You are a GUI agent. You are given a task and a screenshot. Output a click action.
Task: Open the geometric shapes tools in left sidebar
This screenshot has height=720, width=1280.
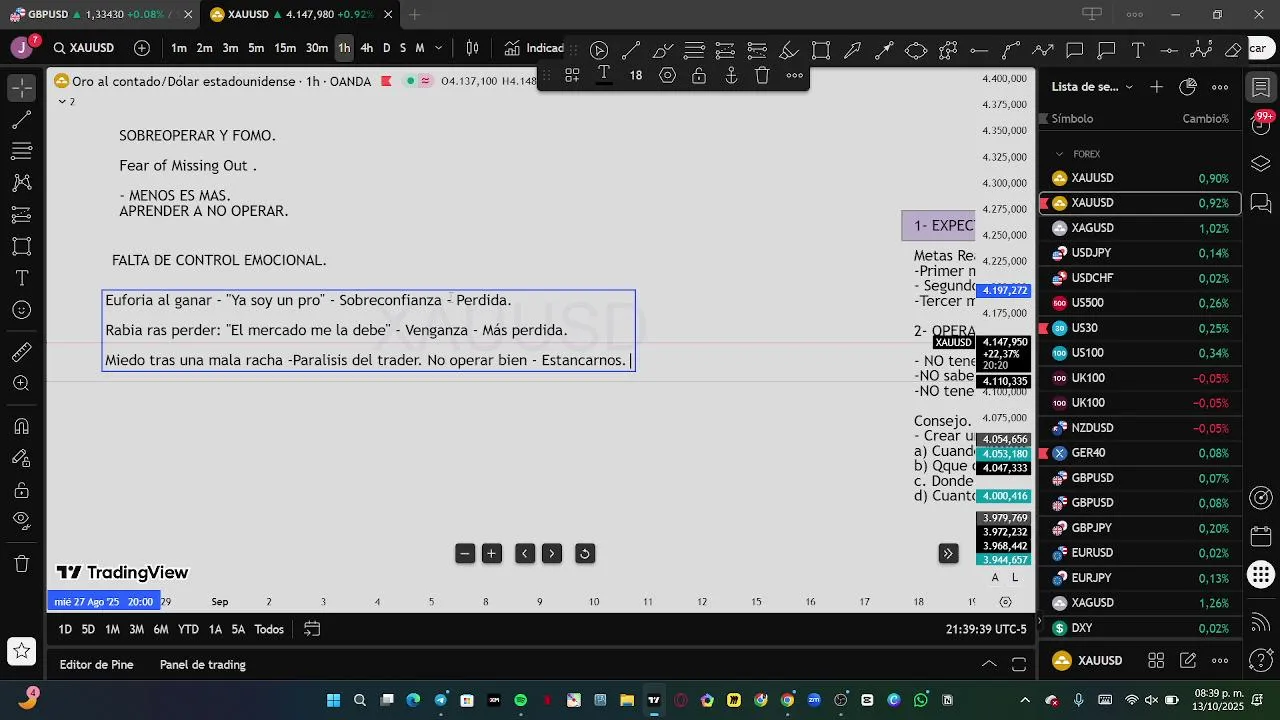[x=21, y=246]
